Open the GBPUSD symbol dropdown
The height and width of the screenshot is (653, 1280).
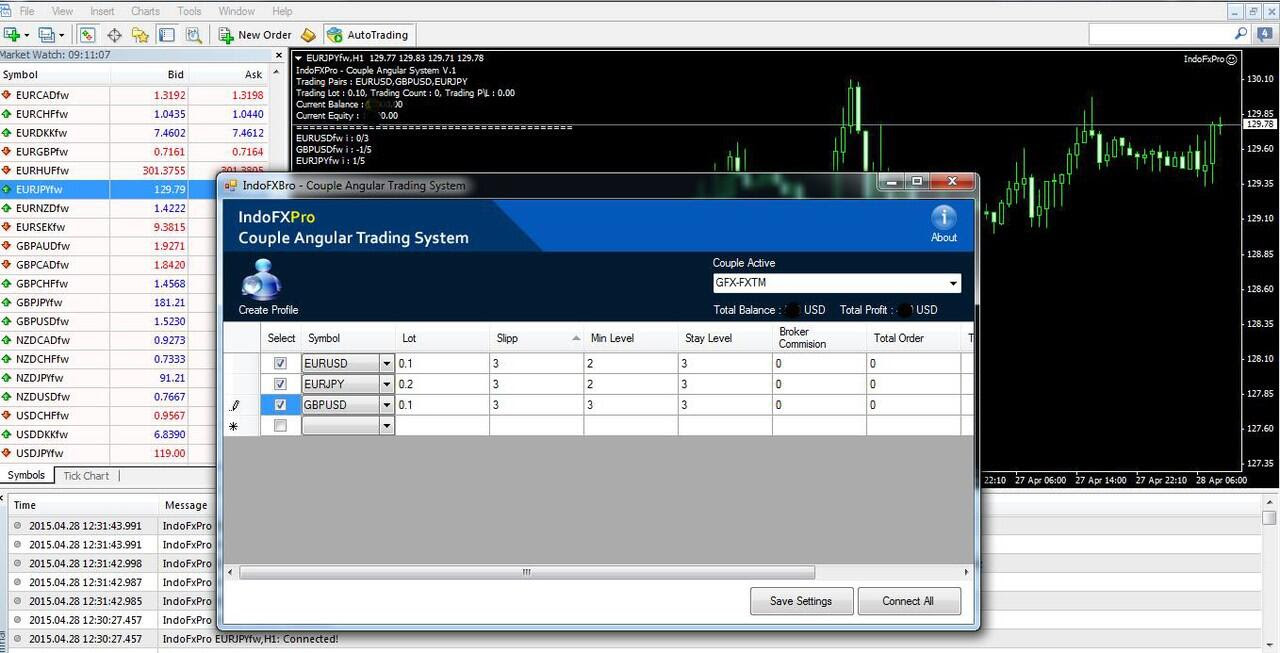point(386,405)
